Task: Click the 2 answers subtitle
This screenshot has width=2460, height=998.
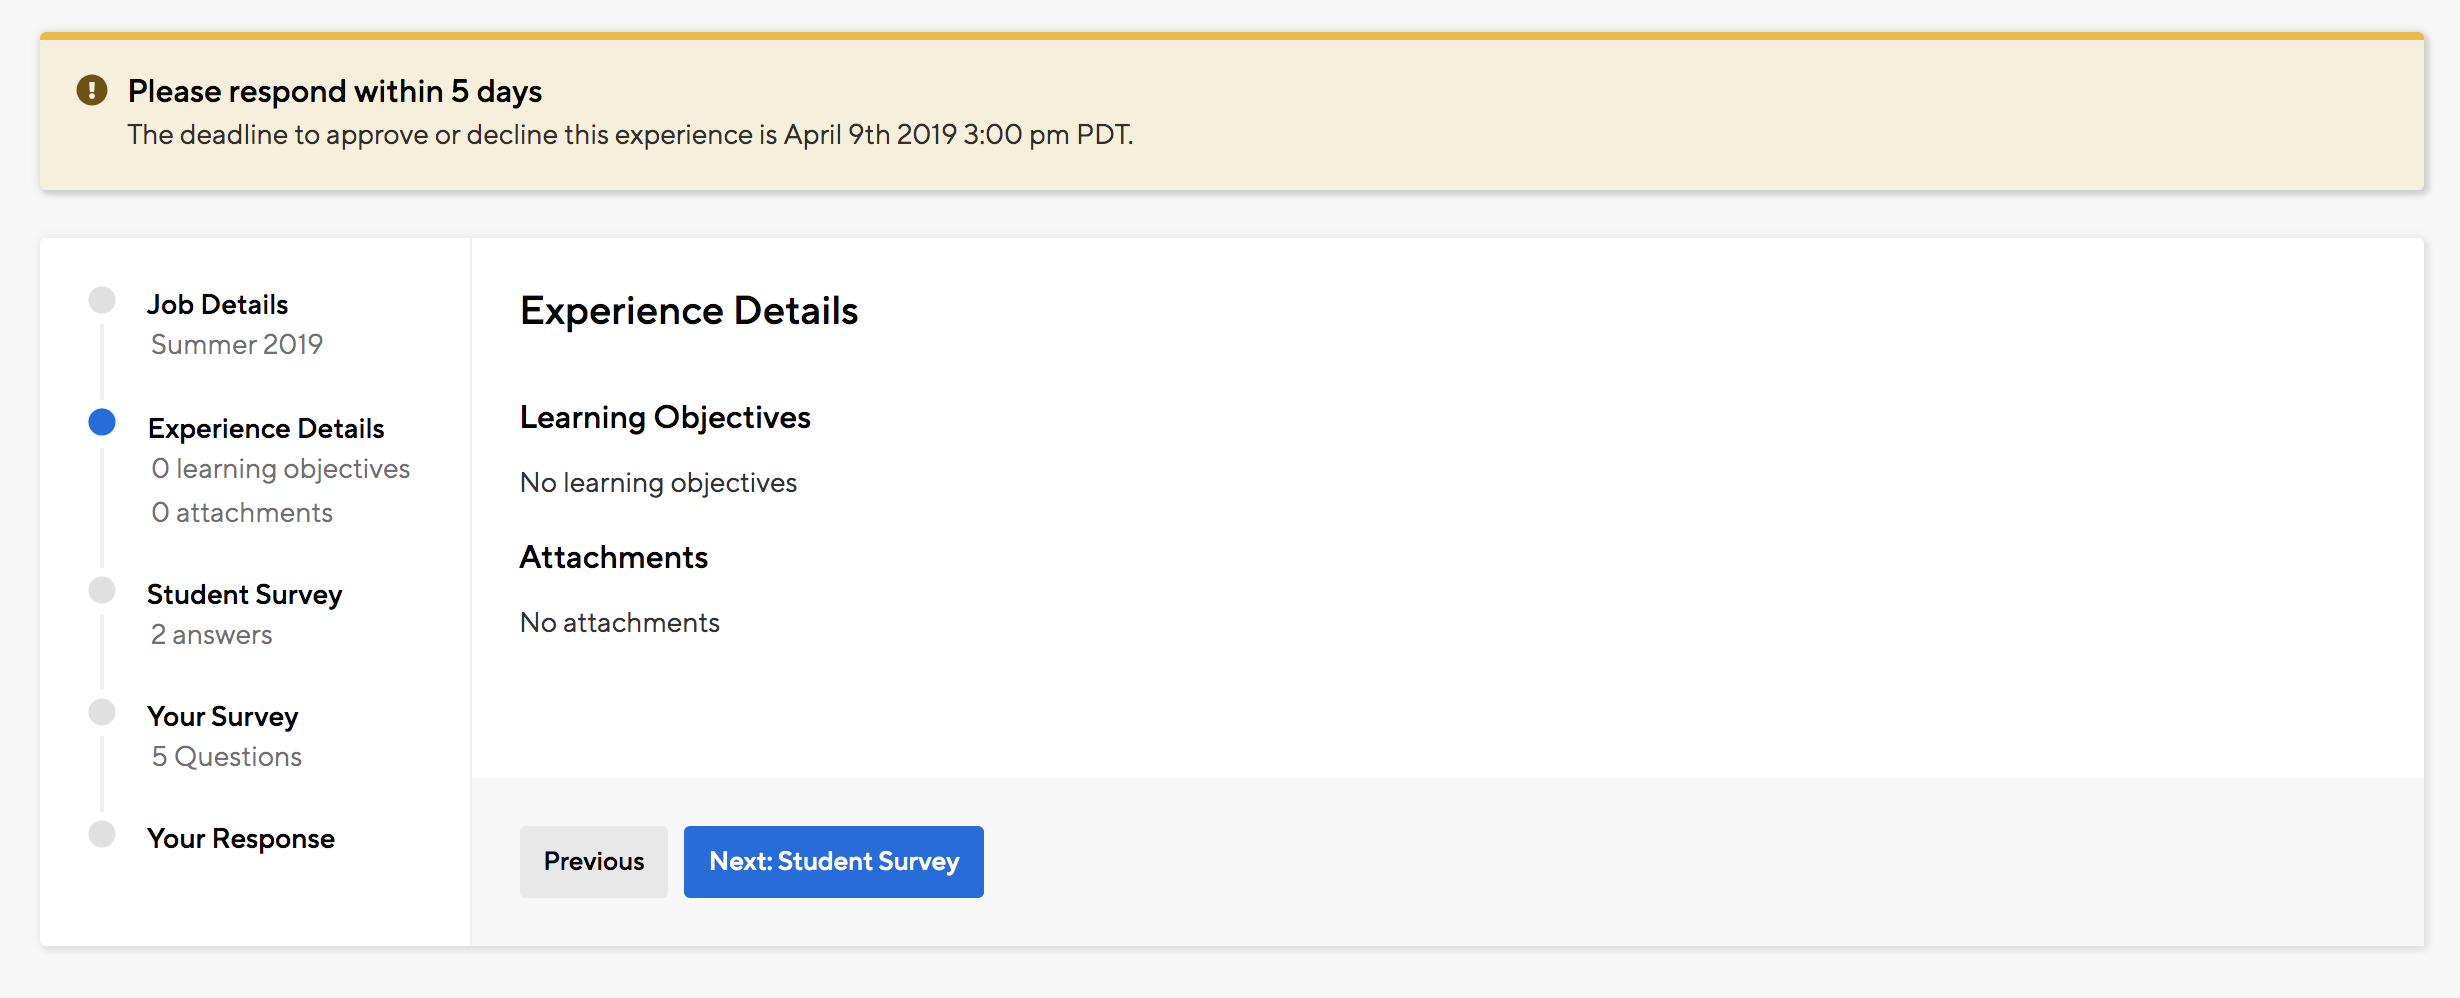Action: point(211,634)
